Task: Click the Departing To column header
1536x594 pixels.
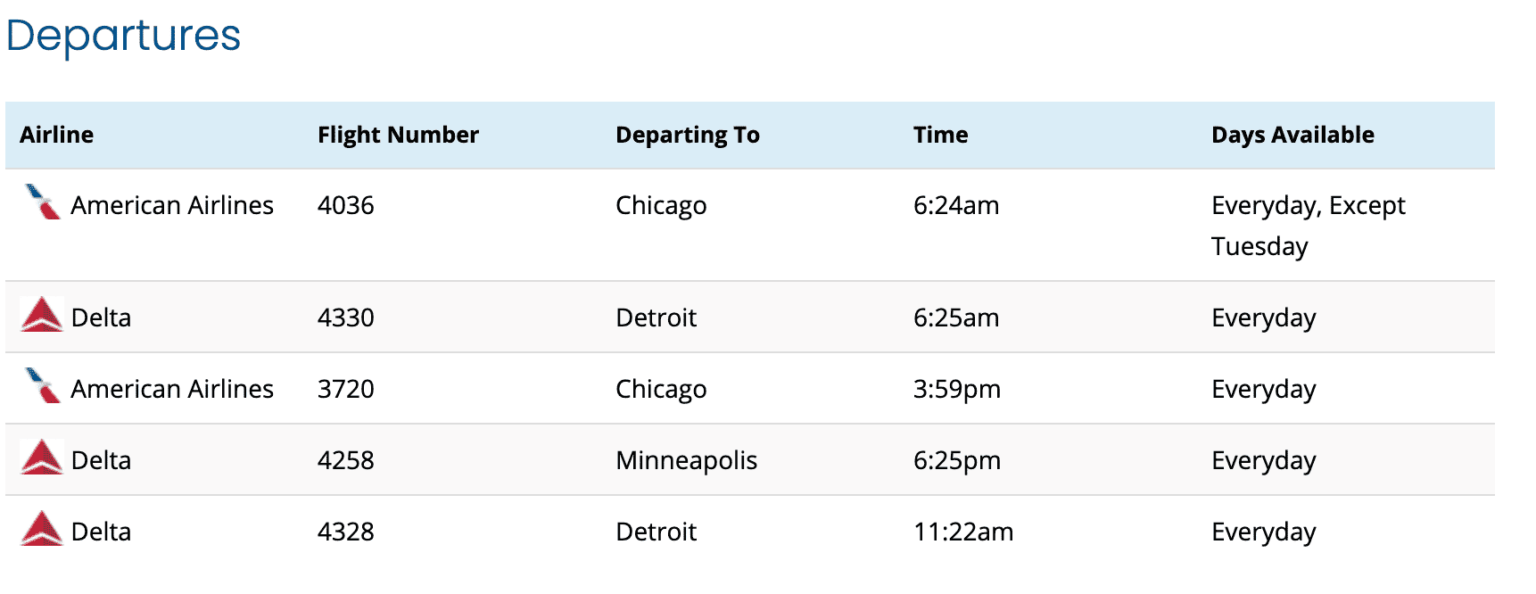Action: pos(687,135)
